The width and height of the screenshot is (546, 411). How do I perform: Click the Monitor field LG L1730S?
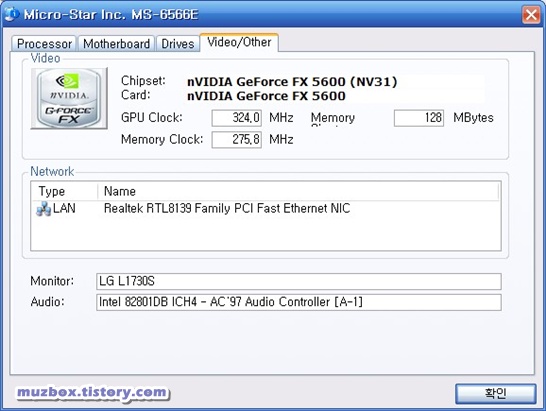[x=299, y=281]
